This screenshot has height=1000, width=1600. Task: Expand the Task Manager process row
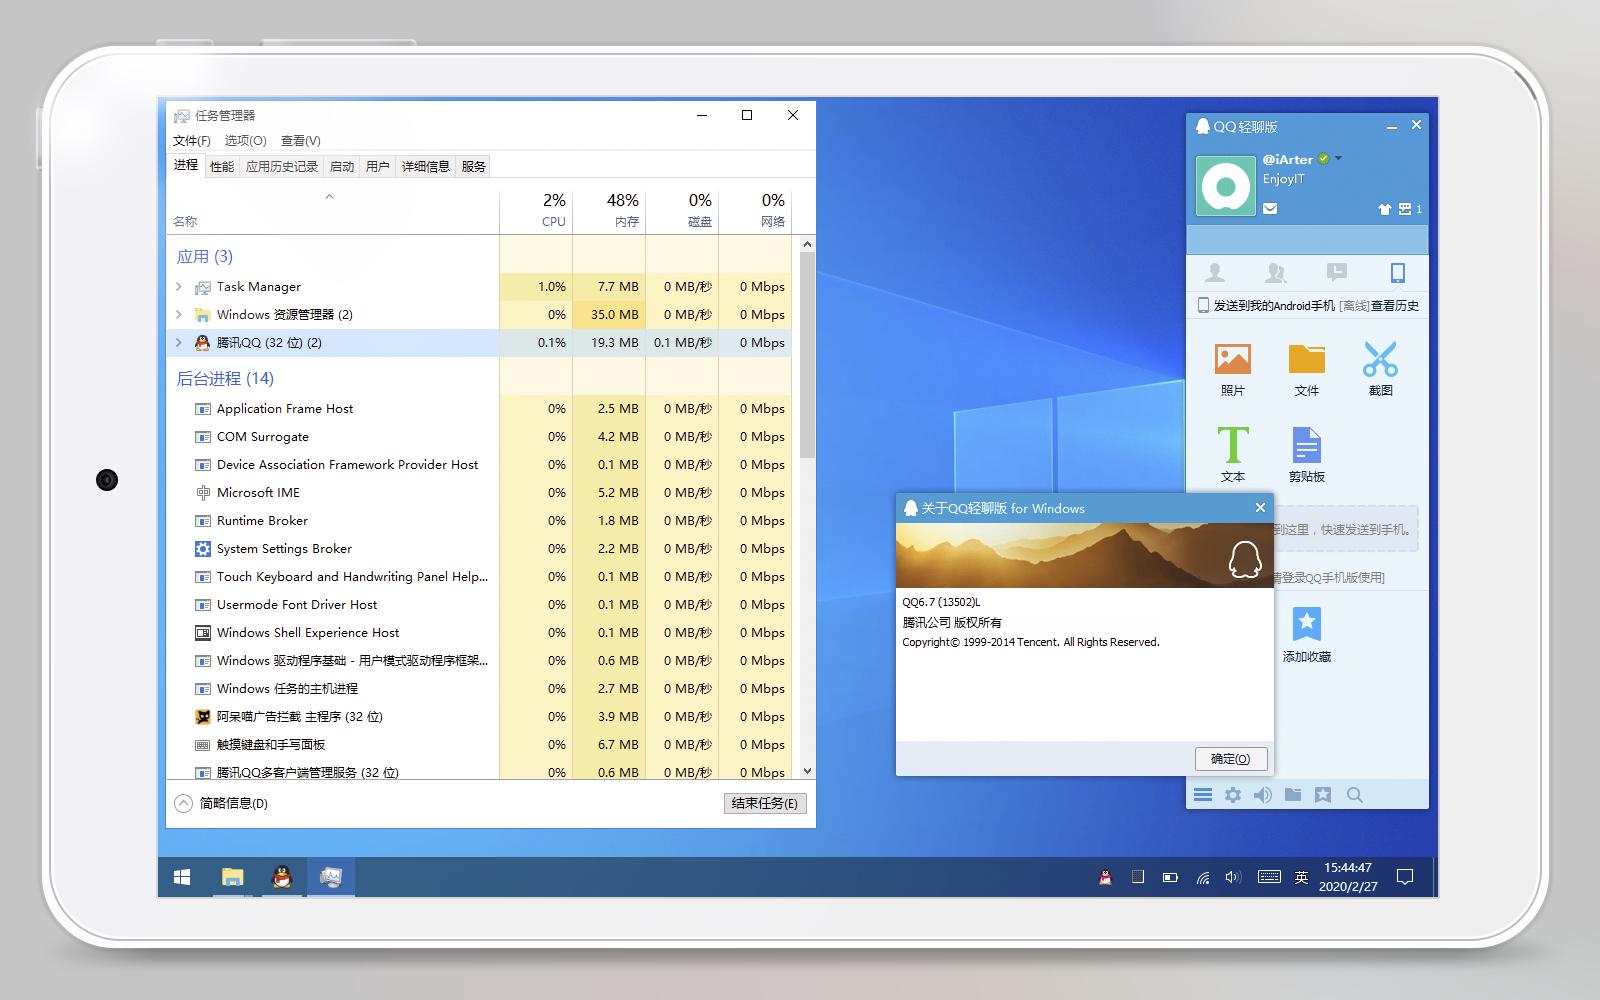coord(178,286)
